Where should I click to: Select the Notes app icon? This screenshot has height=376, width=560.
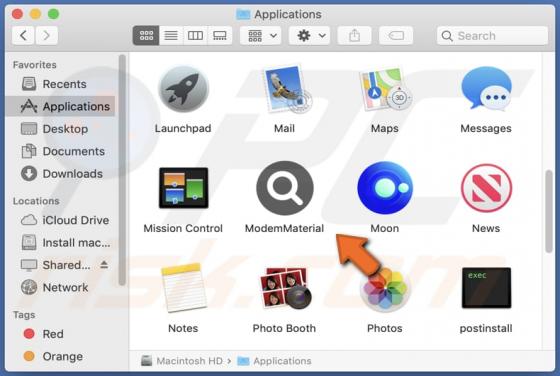pyautogui.click(x=184, y=288)
